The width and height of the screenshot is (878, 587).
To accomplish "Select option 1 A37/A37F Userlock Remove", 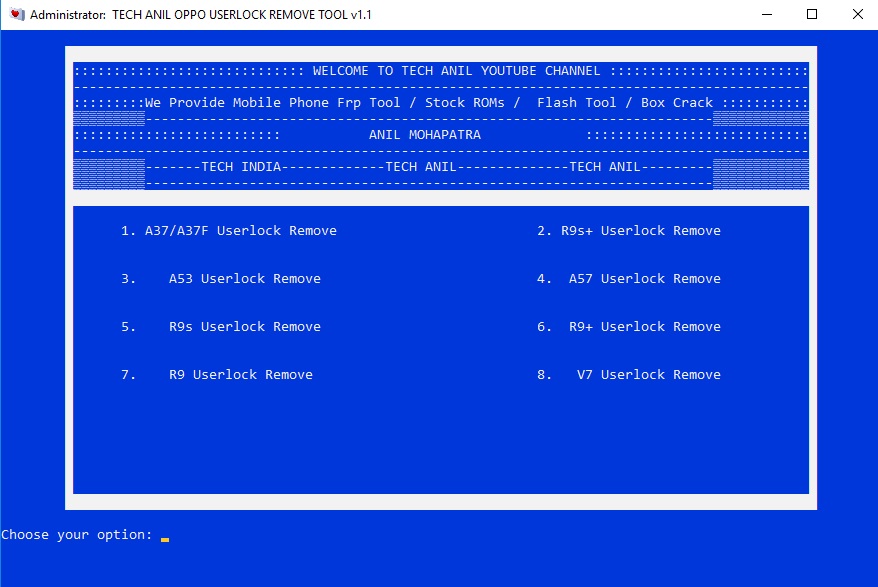I will tap(228, 230).
